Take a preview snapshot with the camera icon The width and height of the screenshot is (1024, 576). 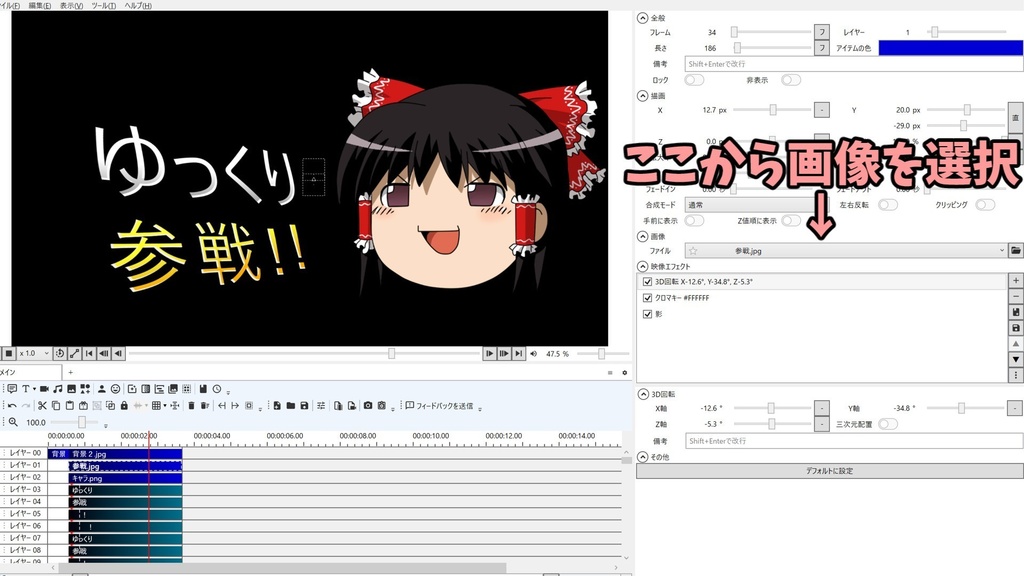coord(368,406)
